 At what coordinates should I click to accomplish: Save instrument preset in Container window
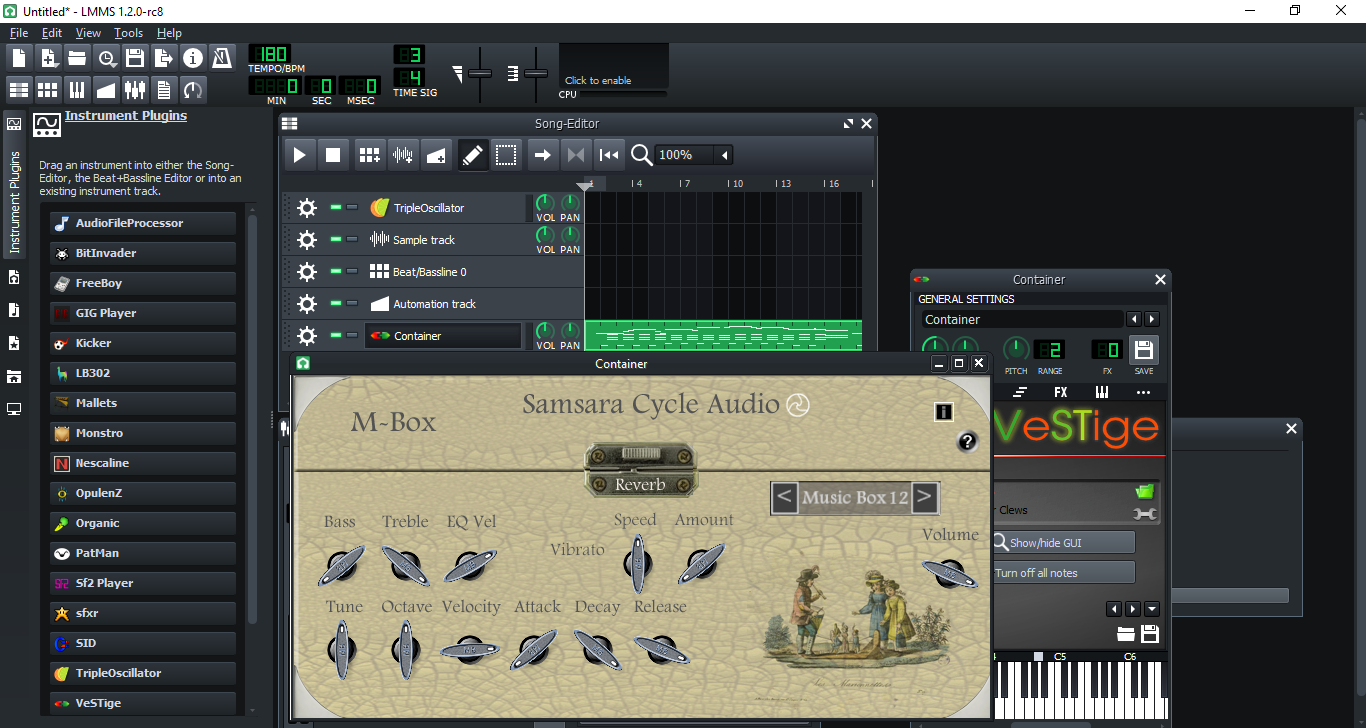(1144, 351)
